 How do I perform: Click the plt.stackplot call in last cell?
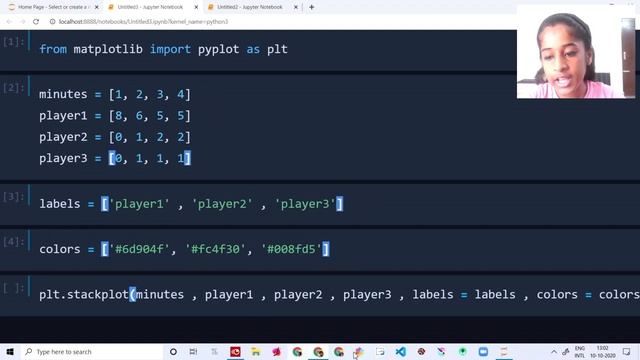340,295
